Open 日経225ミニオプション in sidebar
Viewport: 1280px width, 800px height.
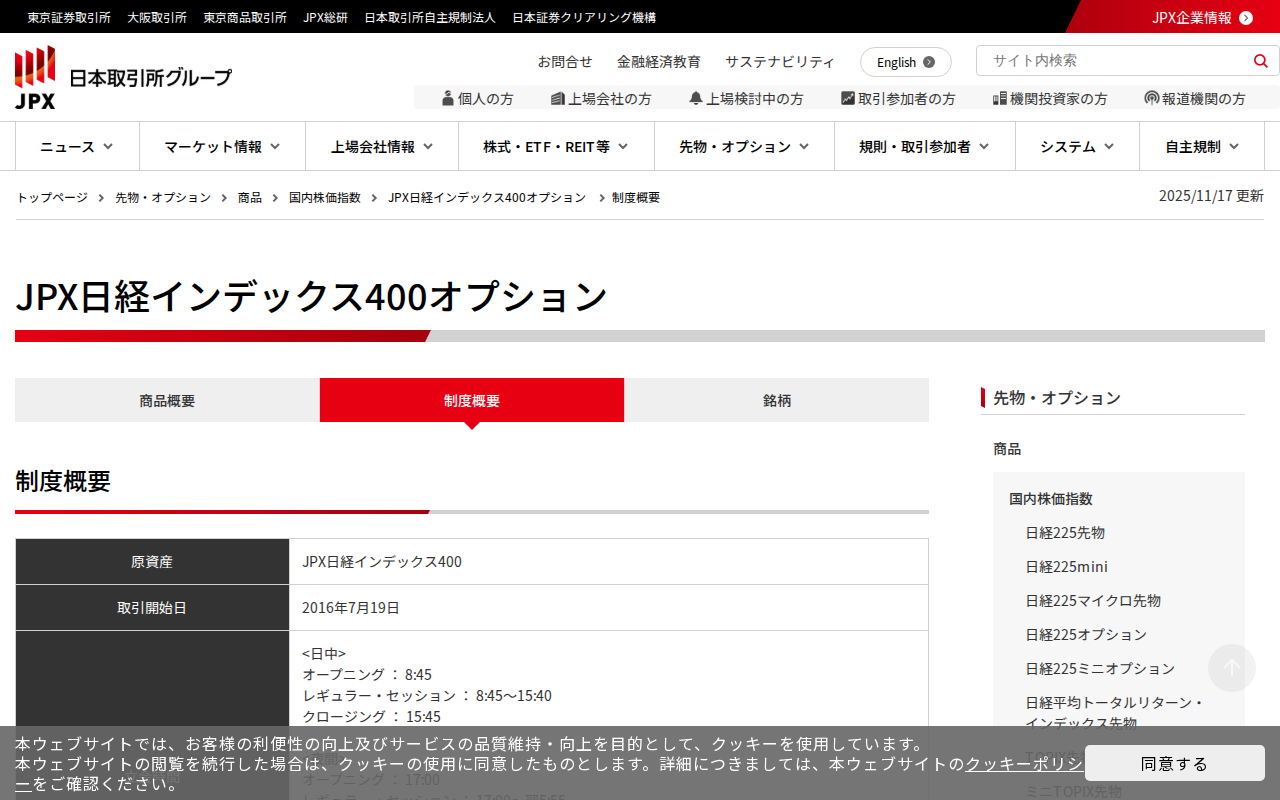point(1100,669)
